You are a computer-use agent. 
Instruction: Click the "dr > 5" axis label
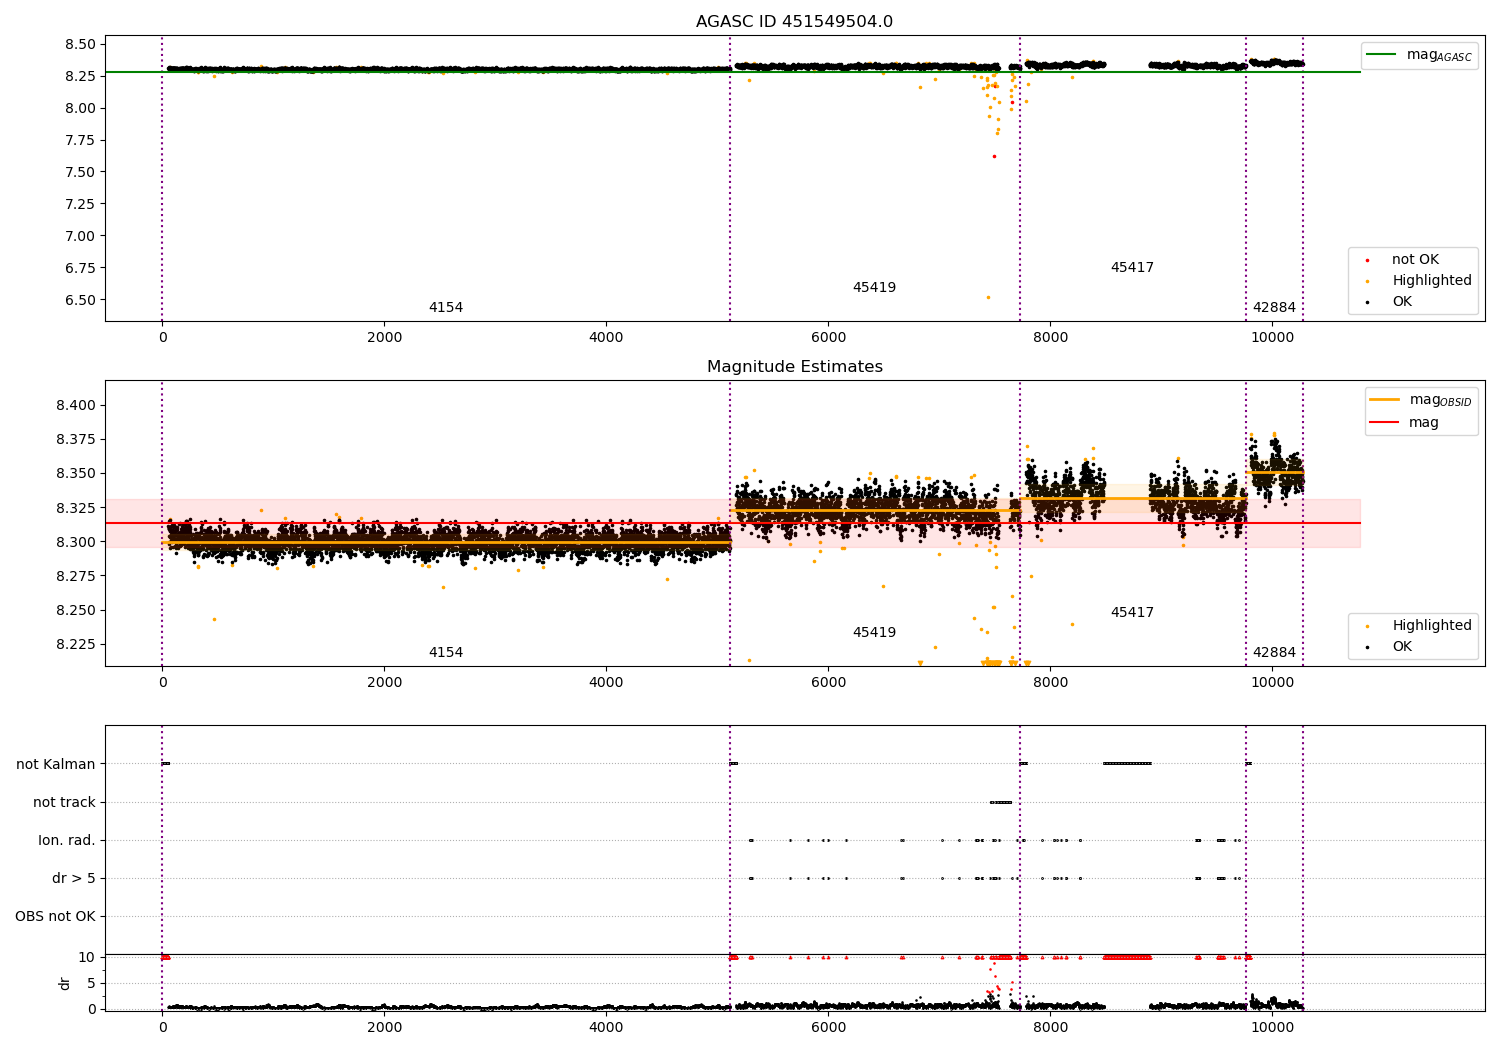click(x=74, y=879)
